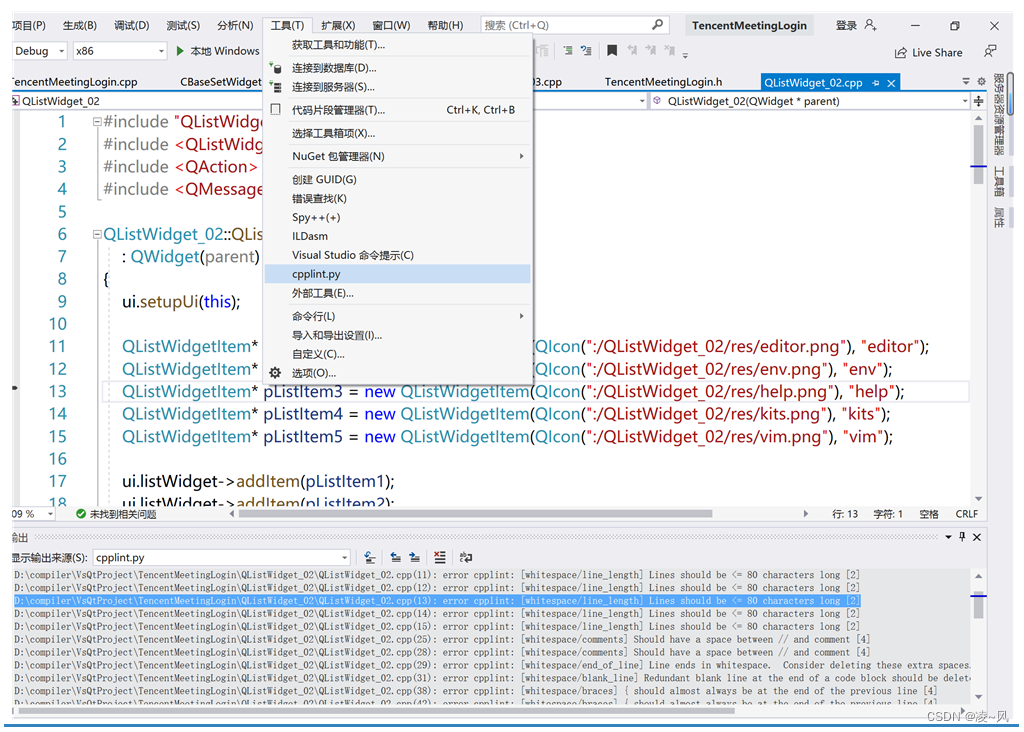Click 自定义(C)... menu entry
Screen dimensions: 1024x732
coord(398,354)
